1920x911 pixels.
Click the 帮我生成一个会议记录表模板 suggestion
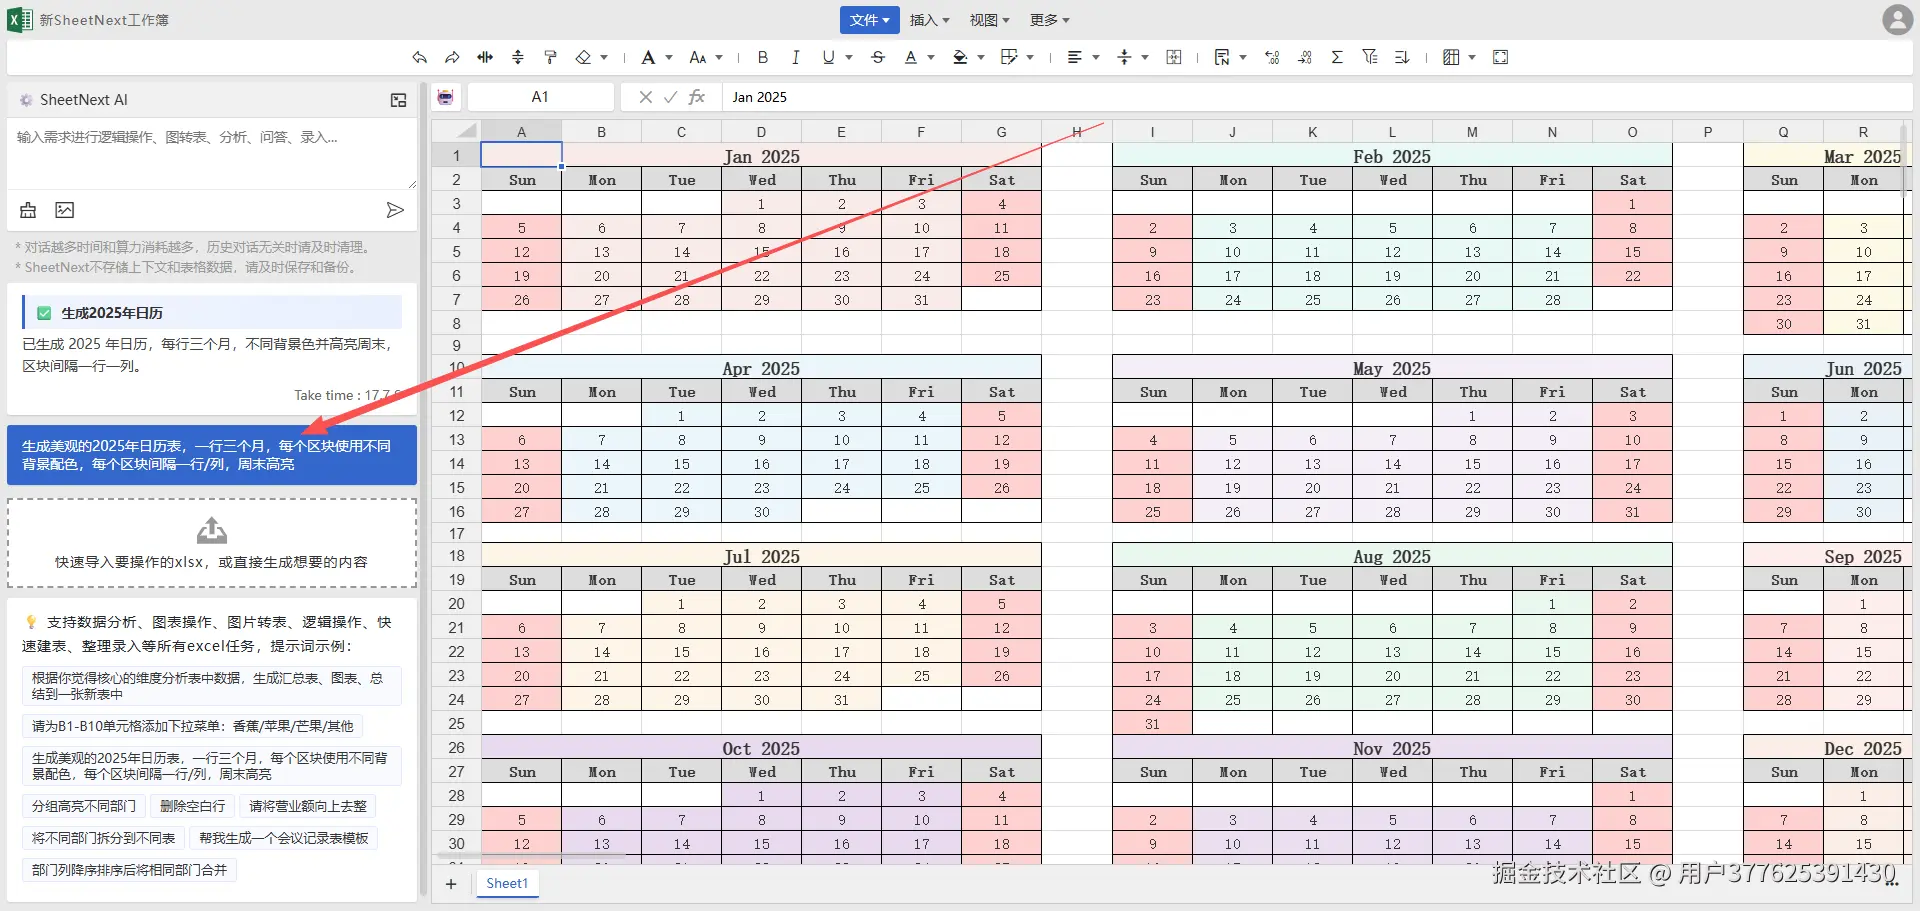click(284, 838)
